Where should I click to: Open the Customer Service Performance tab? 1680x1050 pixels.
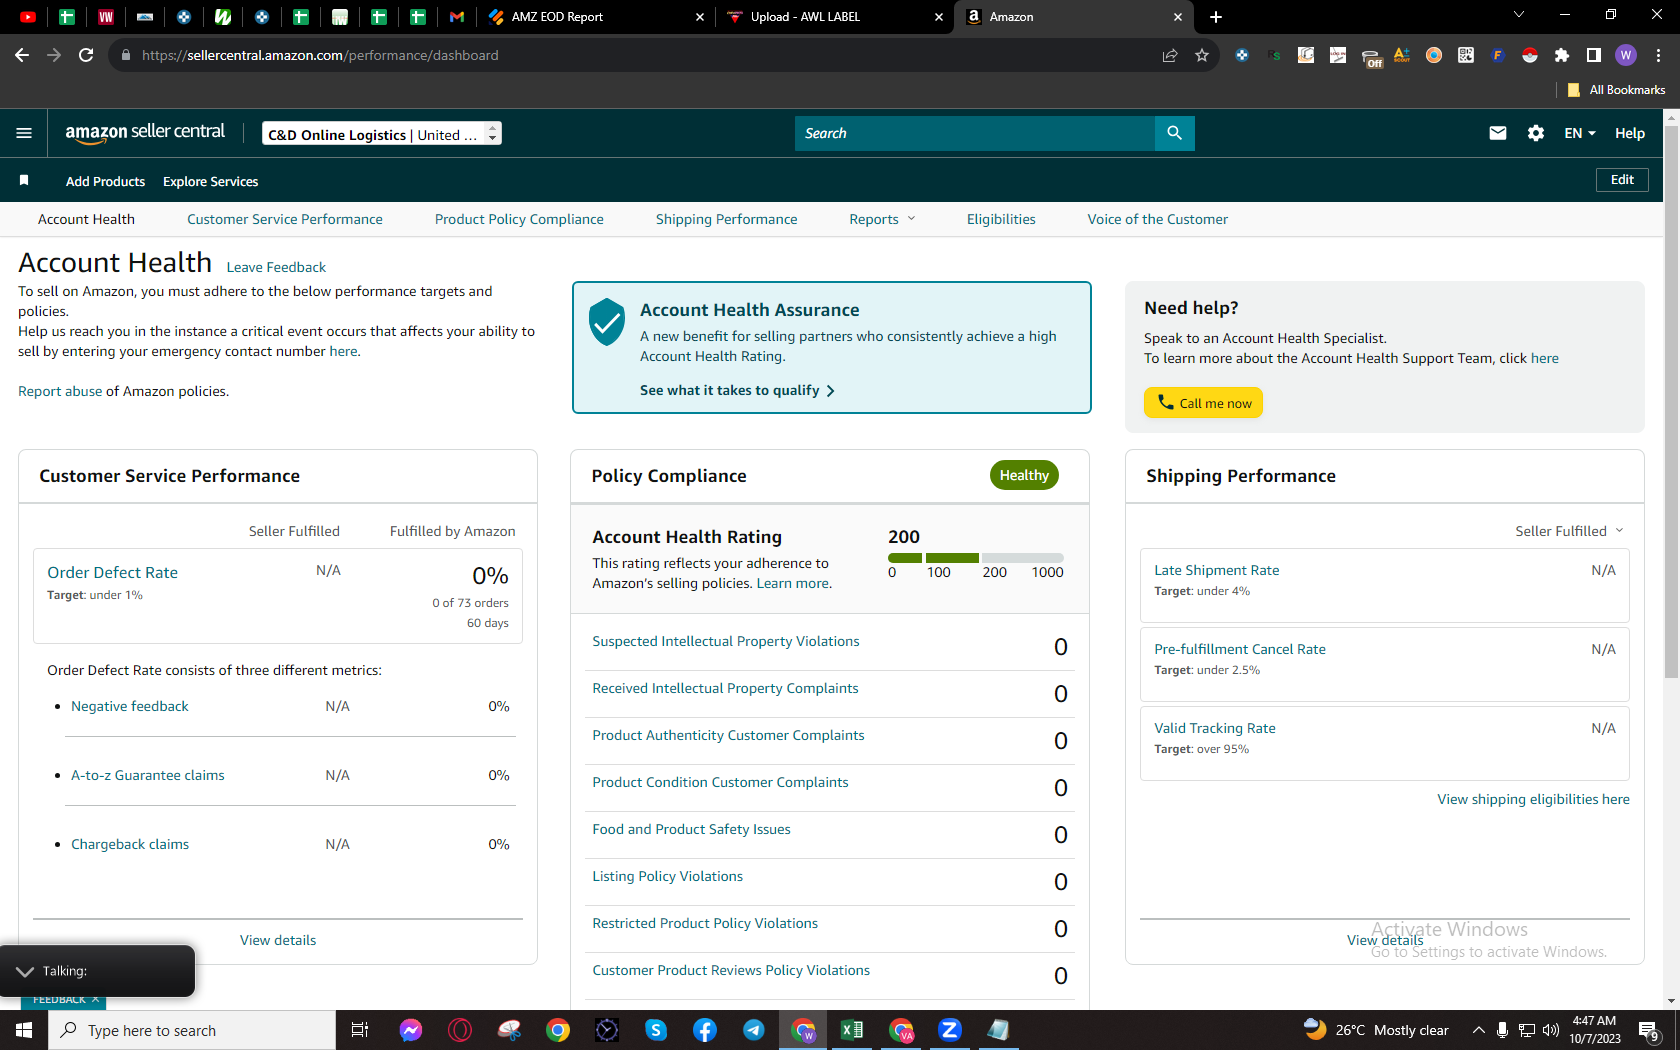[x=285, y=219]
